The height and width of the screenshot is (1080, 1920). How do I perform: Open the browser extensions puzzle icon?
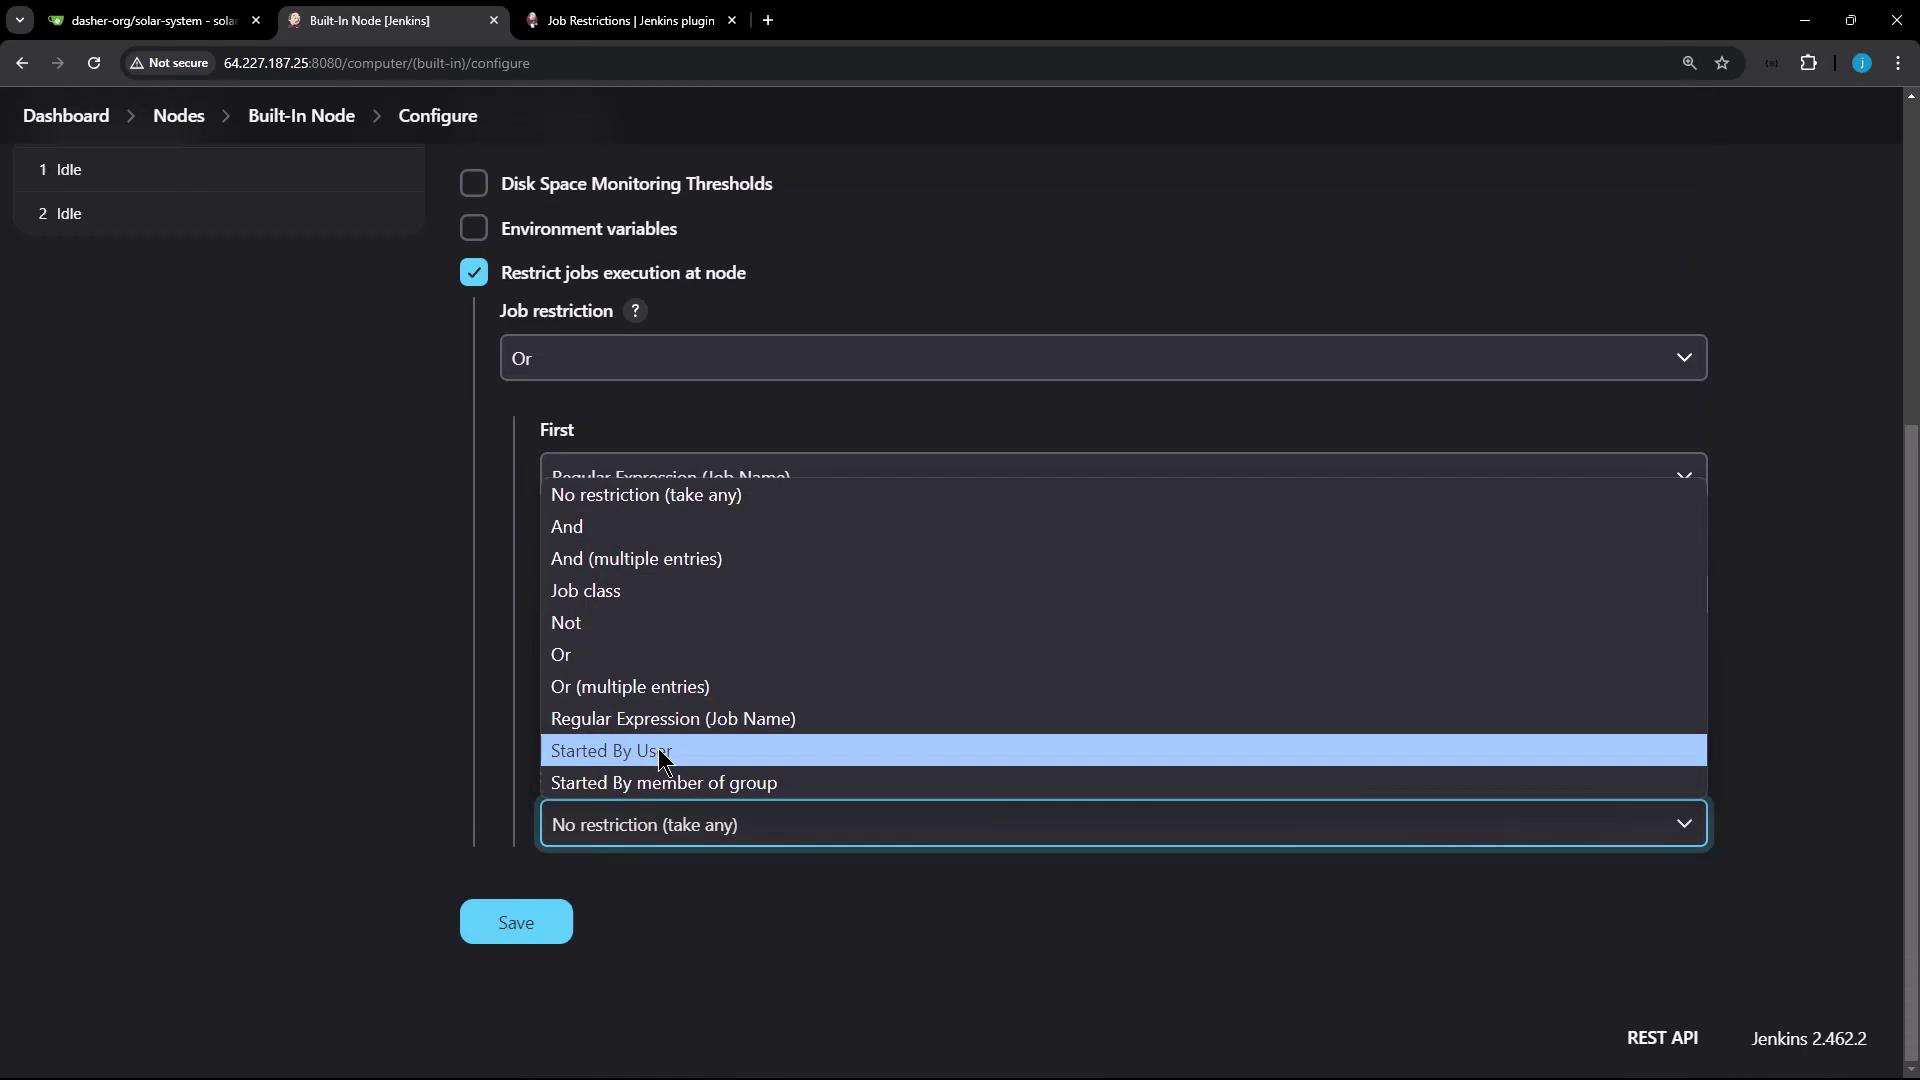(x=1808, y=63)
